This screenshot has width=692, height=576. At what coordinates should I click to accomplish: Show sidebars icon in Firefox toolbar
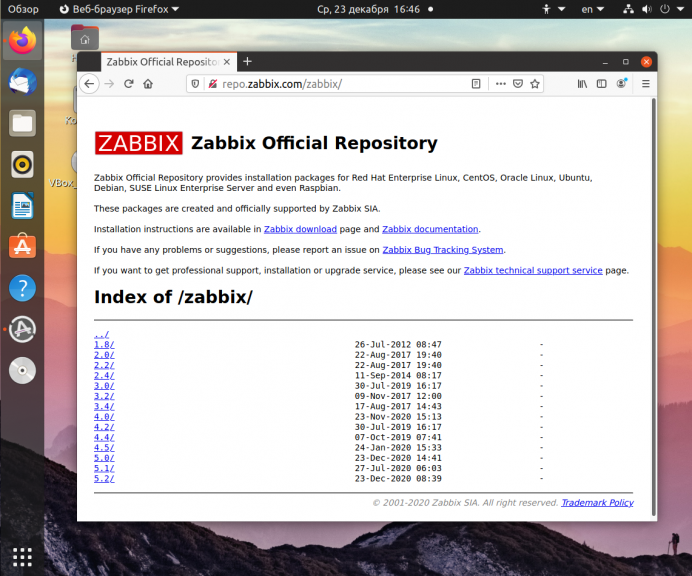tap(602, 84)
